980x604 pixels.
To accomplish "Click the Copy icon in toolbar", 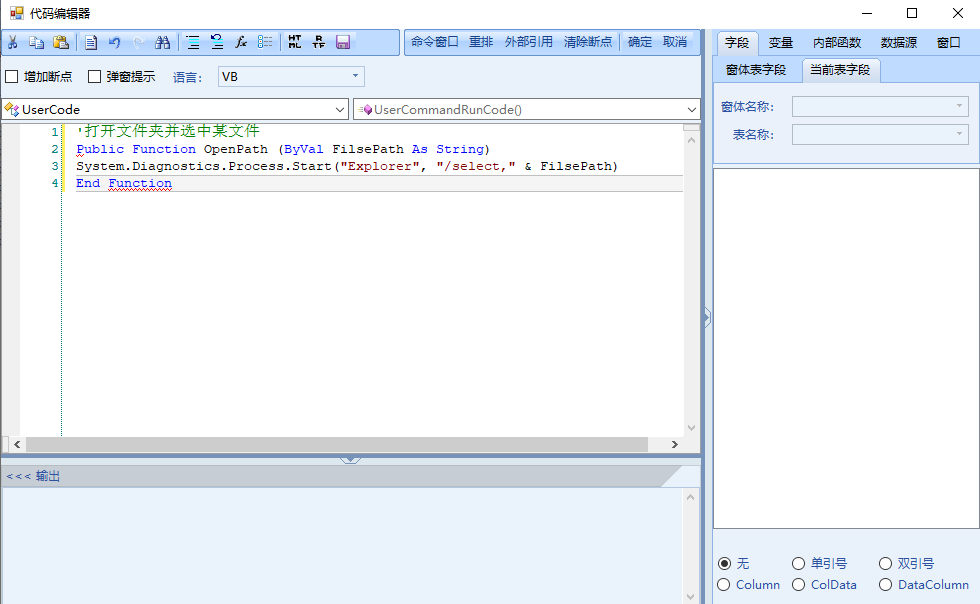I will [37, 43].
